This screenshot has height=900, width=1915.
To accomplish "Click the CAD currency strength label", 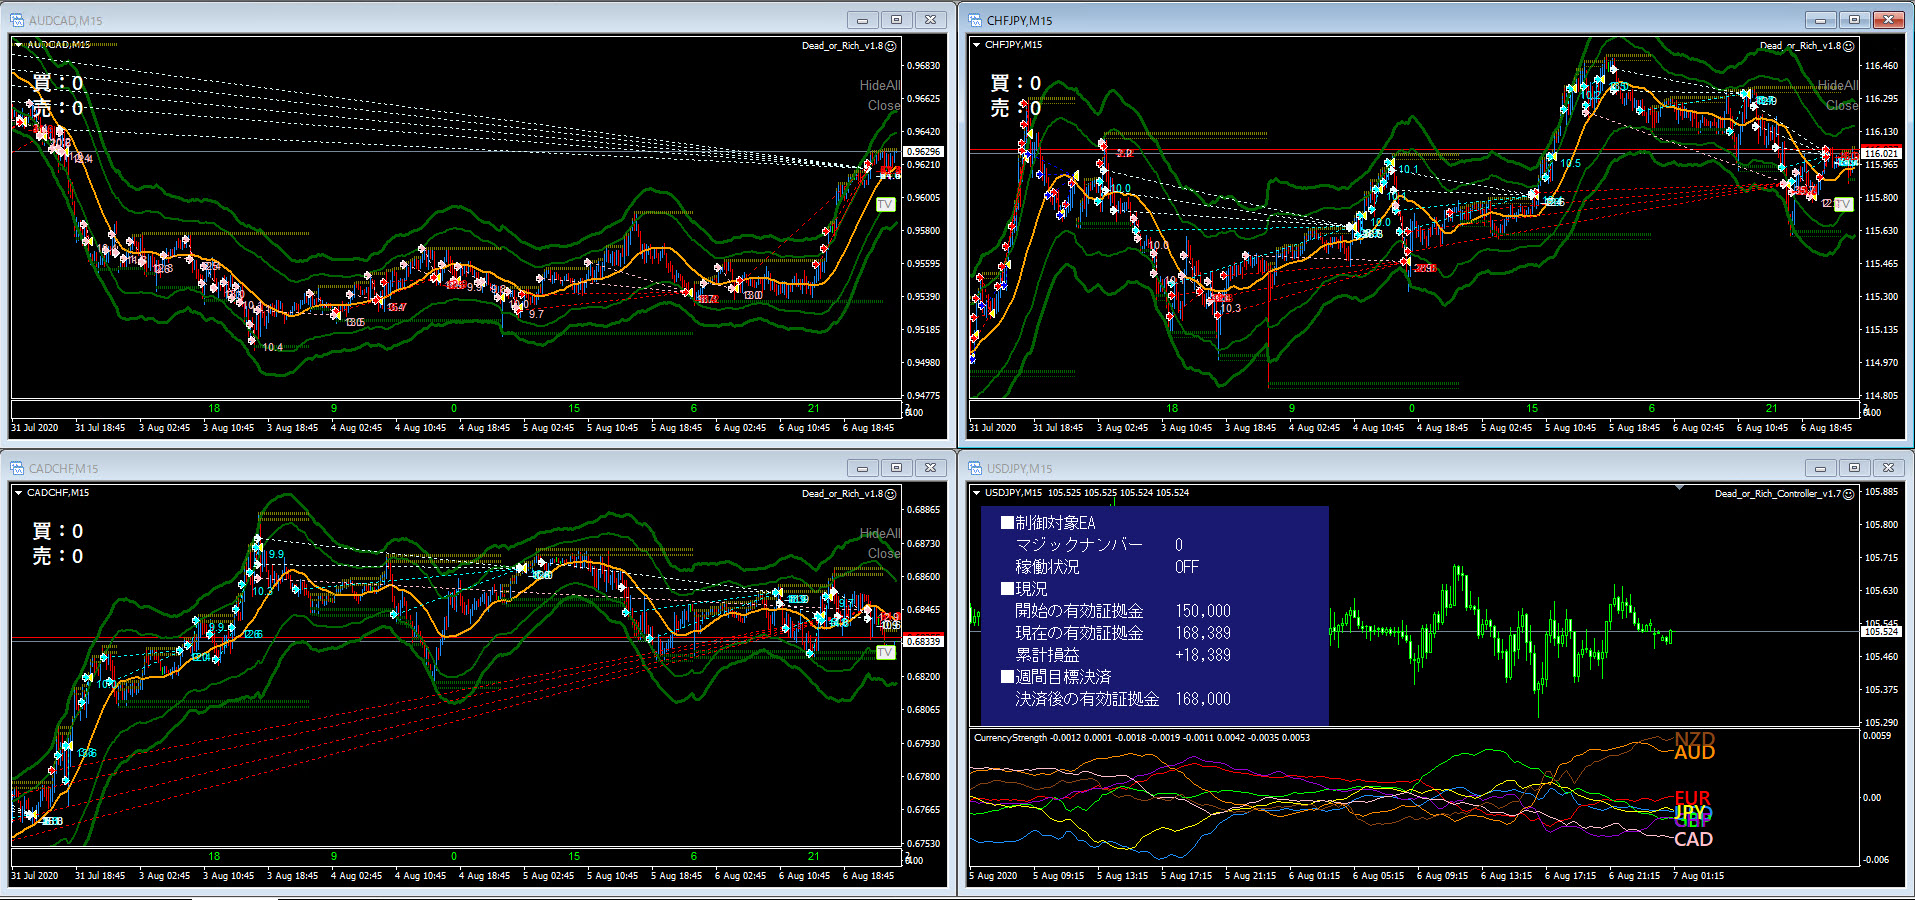I will pyautogui.click(x=1693, y=839).
